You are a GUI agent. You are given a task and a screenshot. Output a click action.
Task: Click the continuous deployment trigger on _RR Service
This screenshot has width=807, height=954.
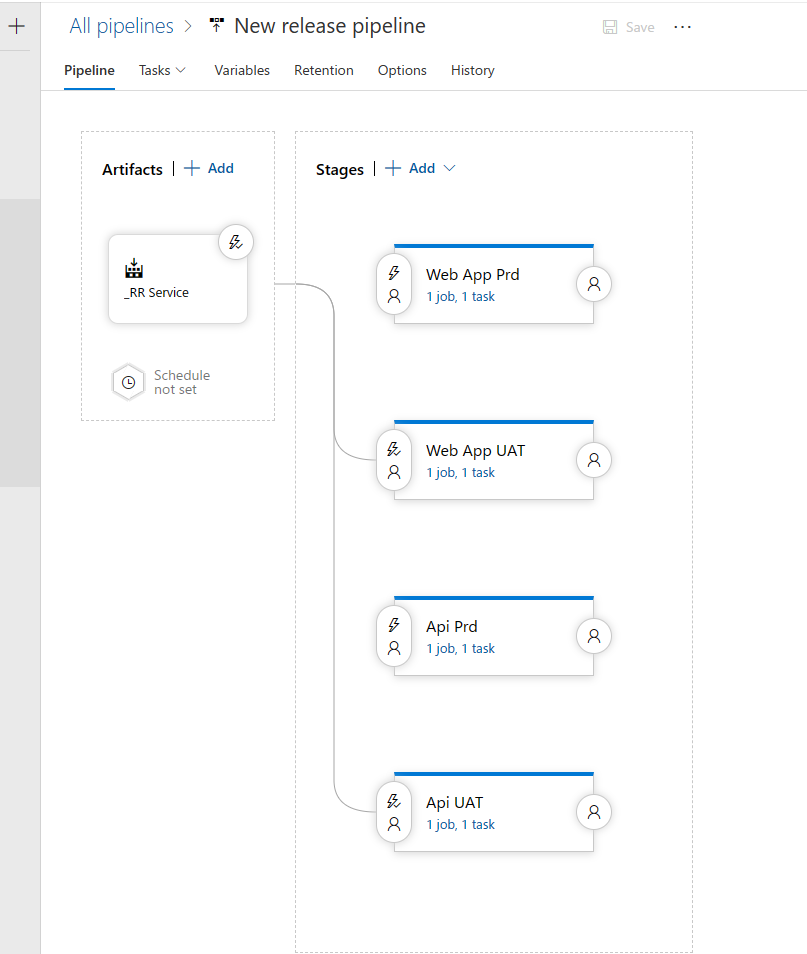(x=236, y=242)
